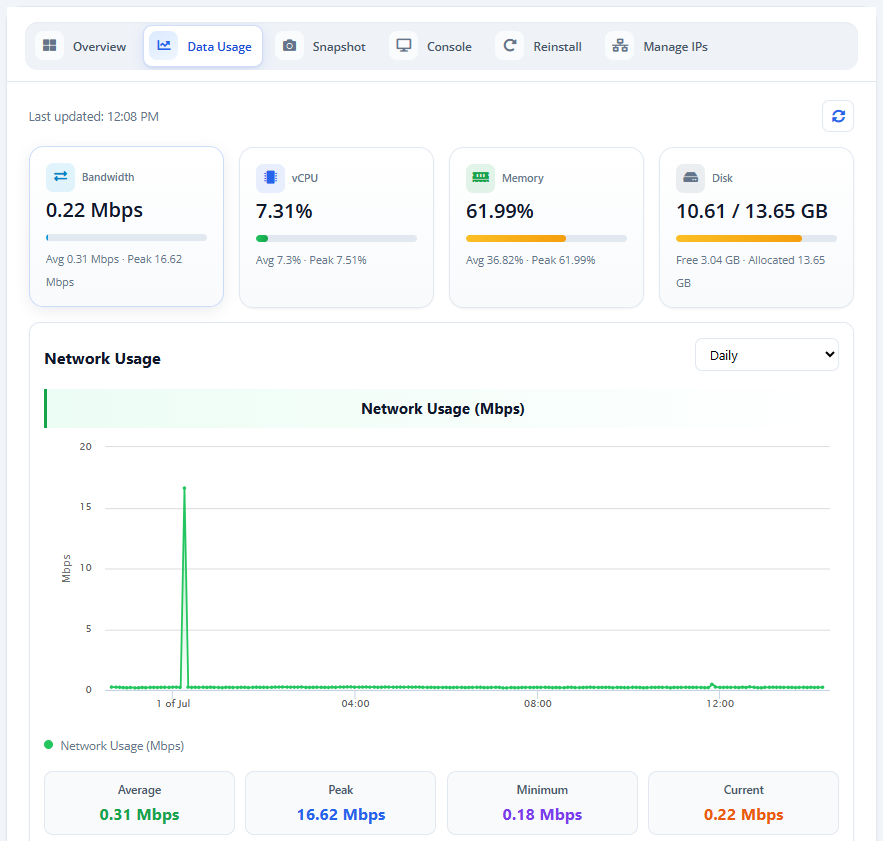The image size is (883, 841).
Task: Click the Console monitor icon
Action: coord(404,46)
